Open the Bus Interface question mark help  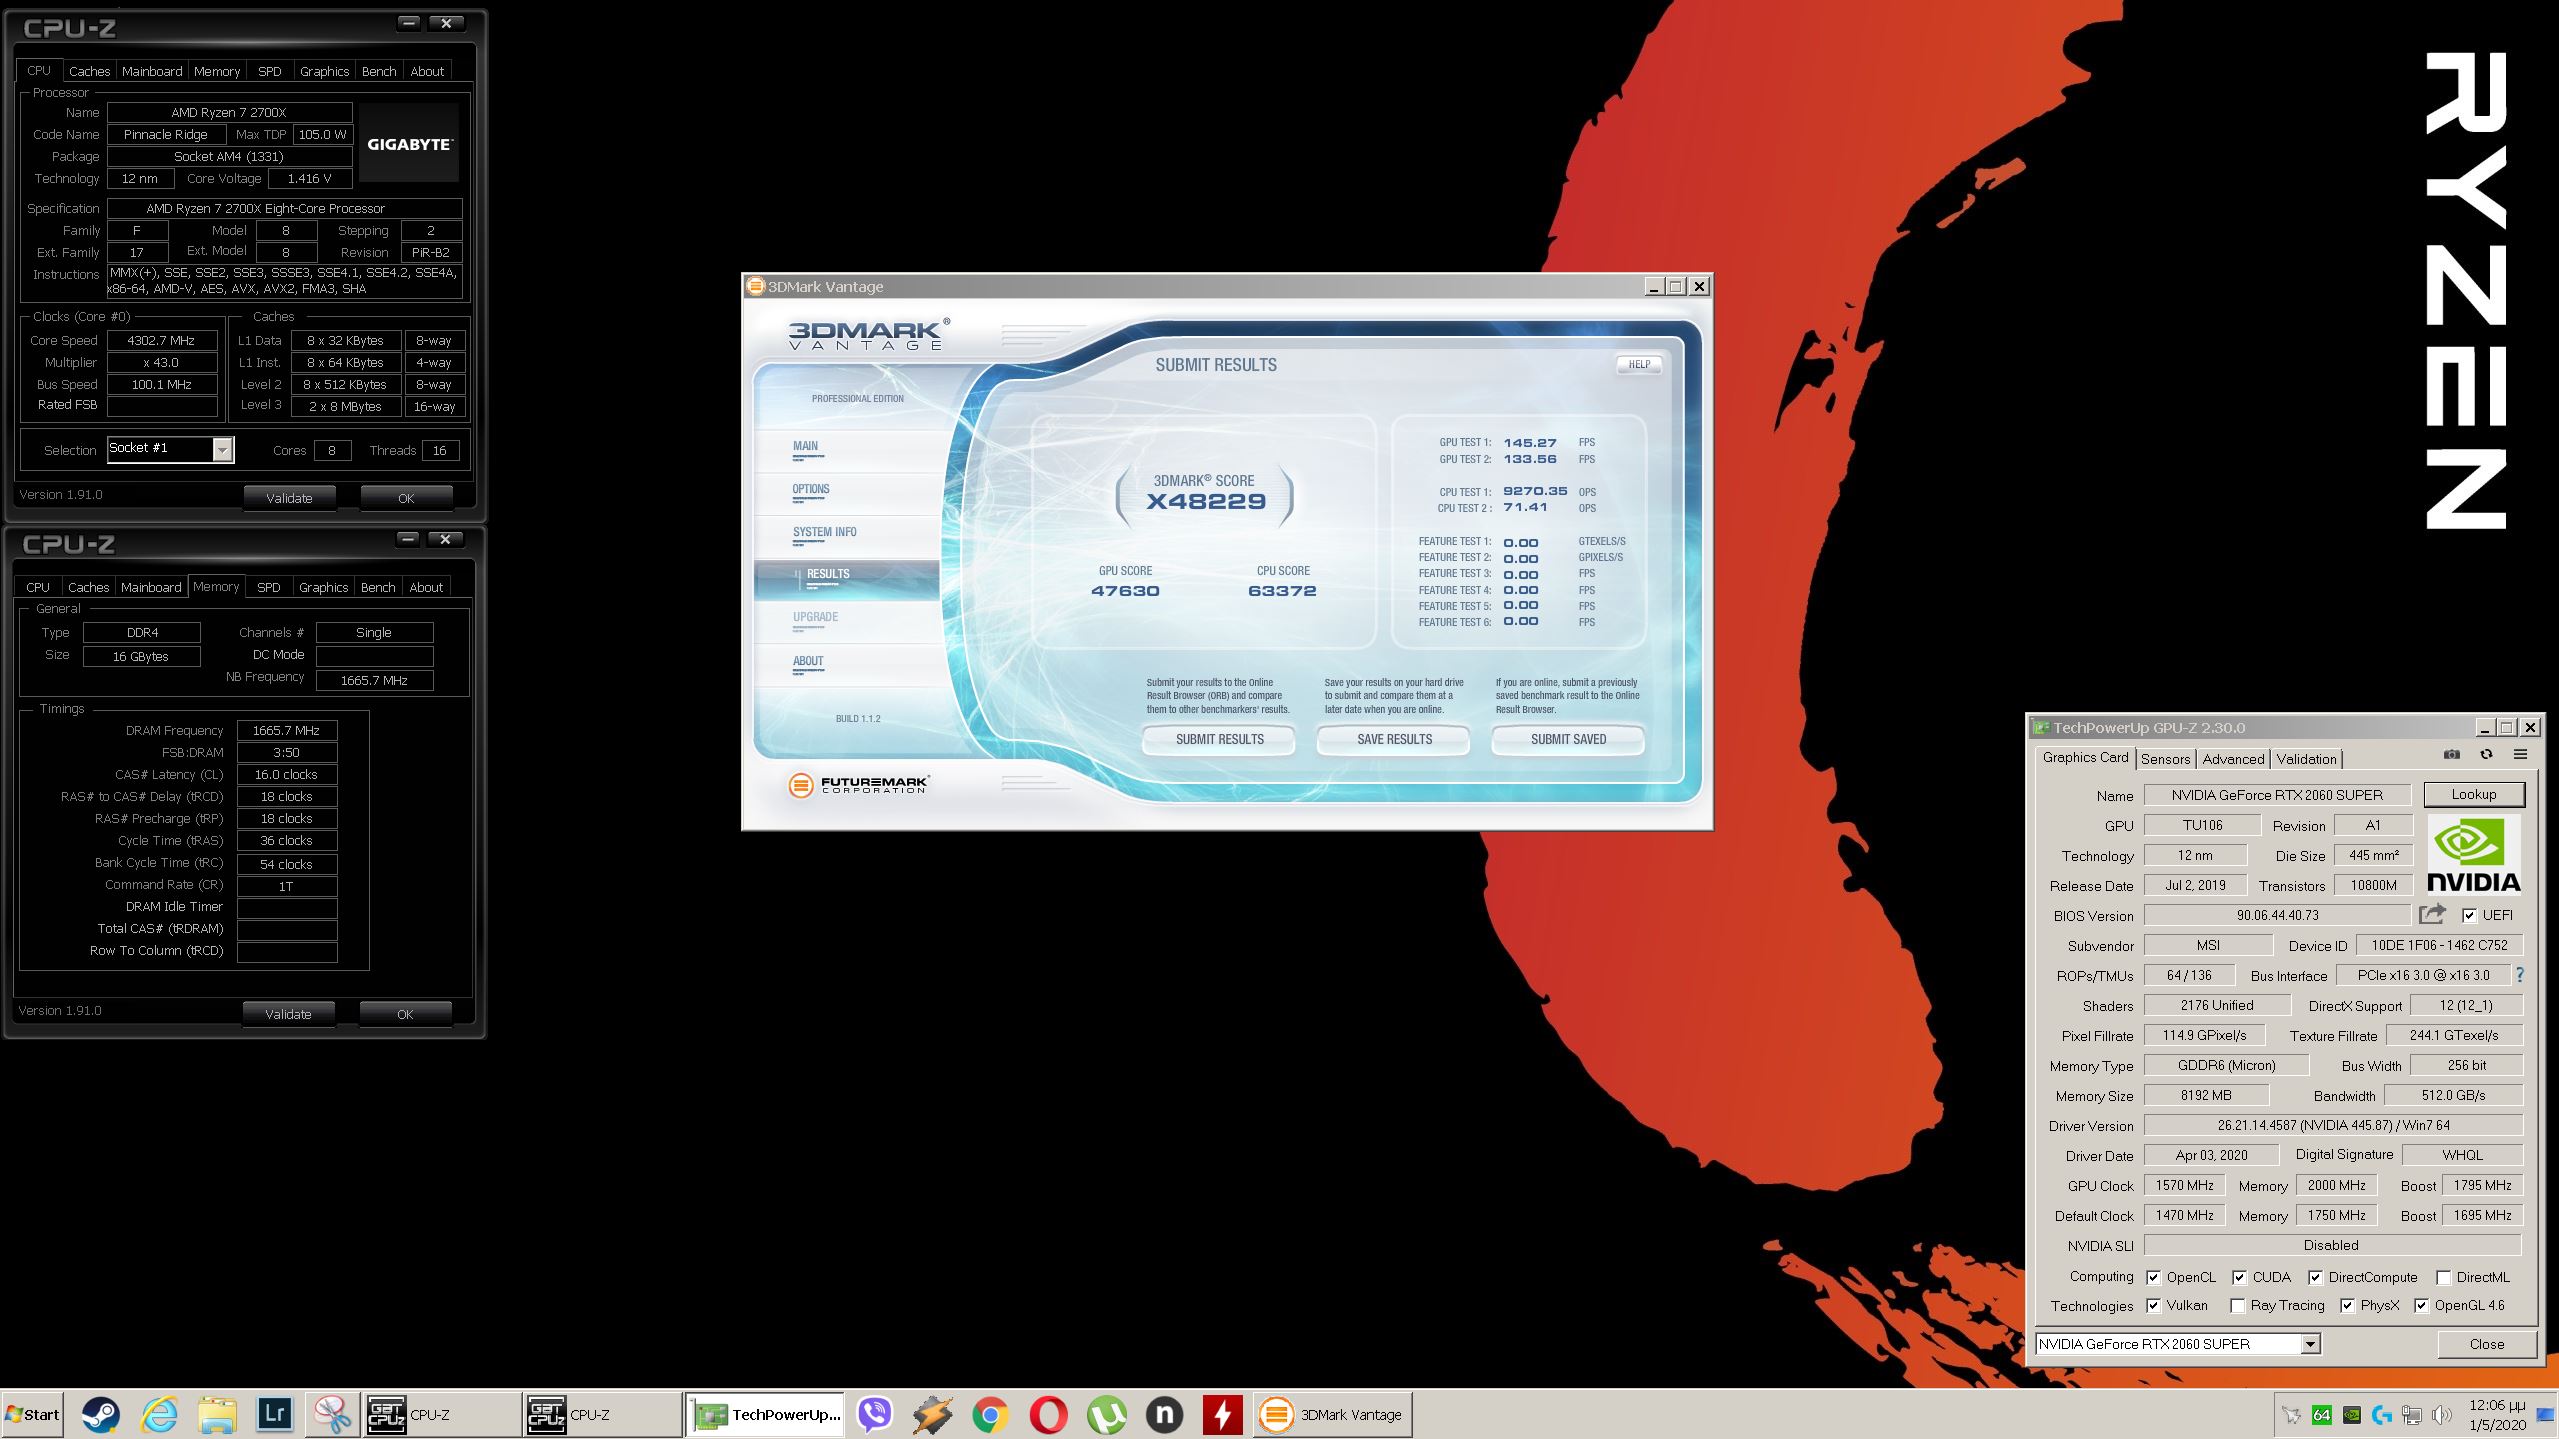tap(2520, 975)
